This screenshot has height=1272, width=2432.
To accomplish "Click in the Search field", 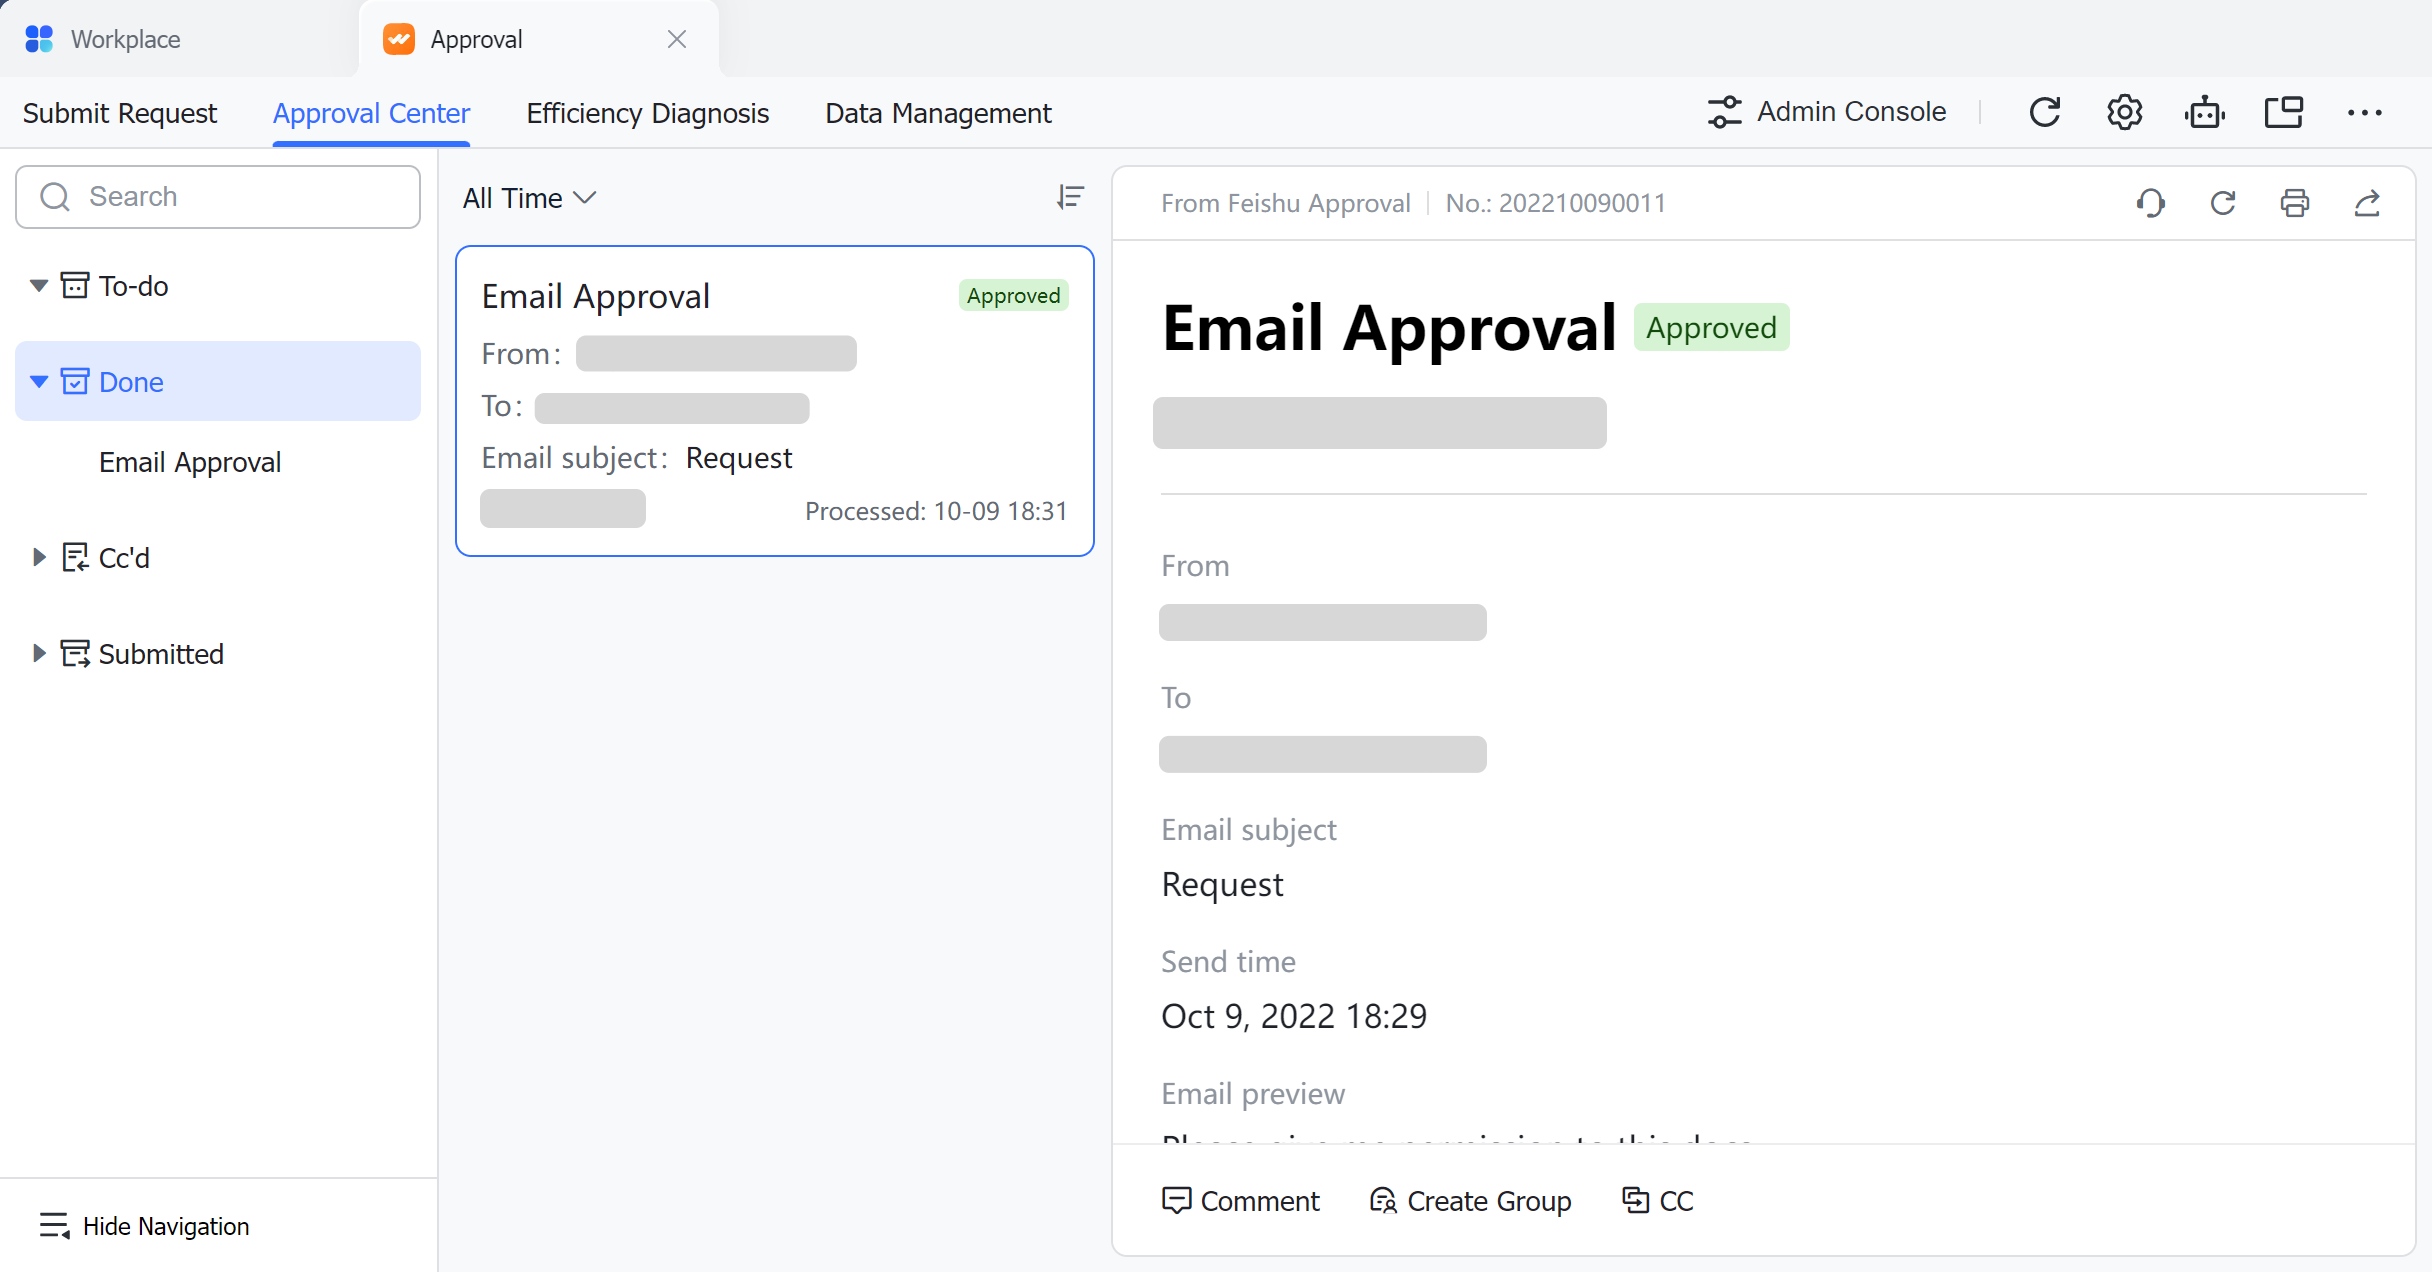I will point(218,196).
